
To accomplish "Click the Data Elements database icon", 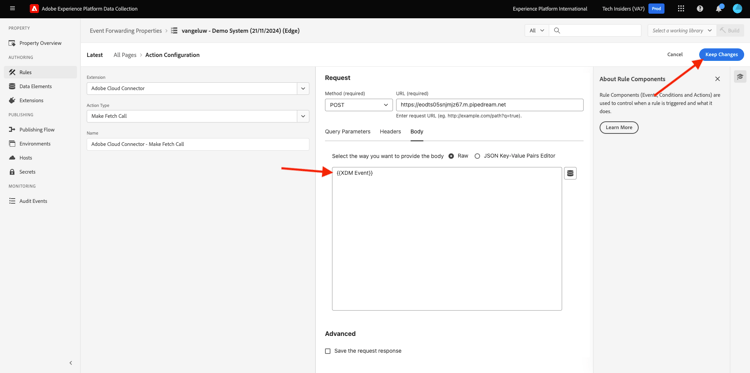I will coord(12,87).
